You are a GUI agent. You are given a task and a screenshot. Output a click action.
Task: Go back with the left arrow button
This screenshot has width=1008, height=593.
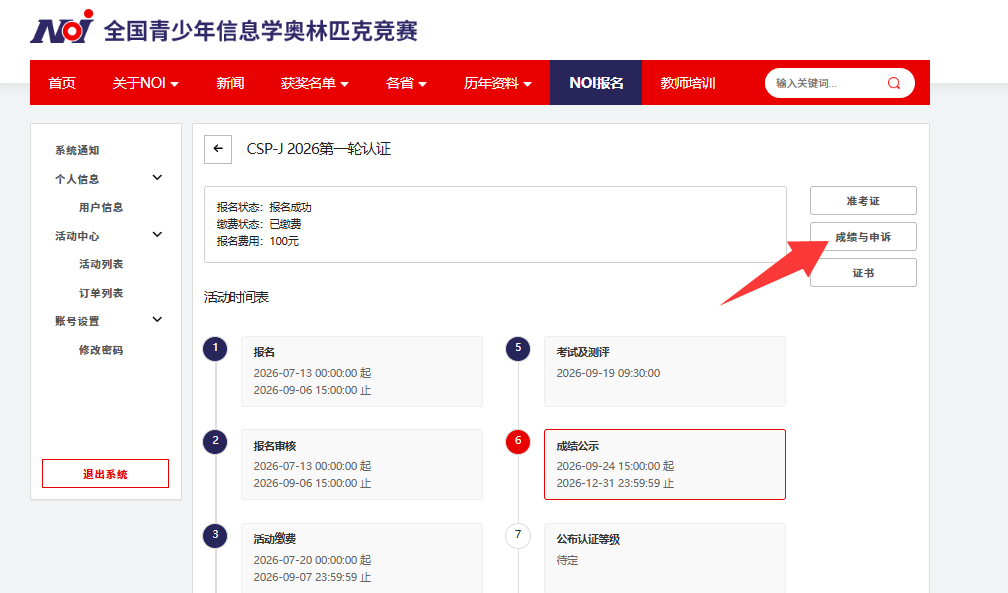pyautogui.click(x=218, y=149)
